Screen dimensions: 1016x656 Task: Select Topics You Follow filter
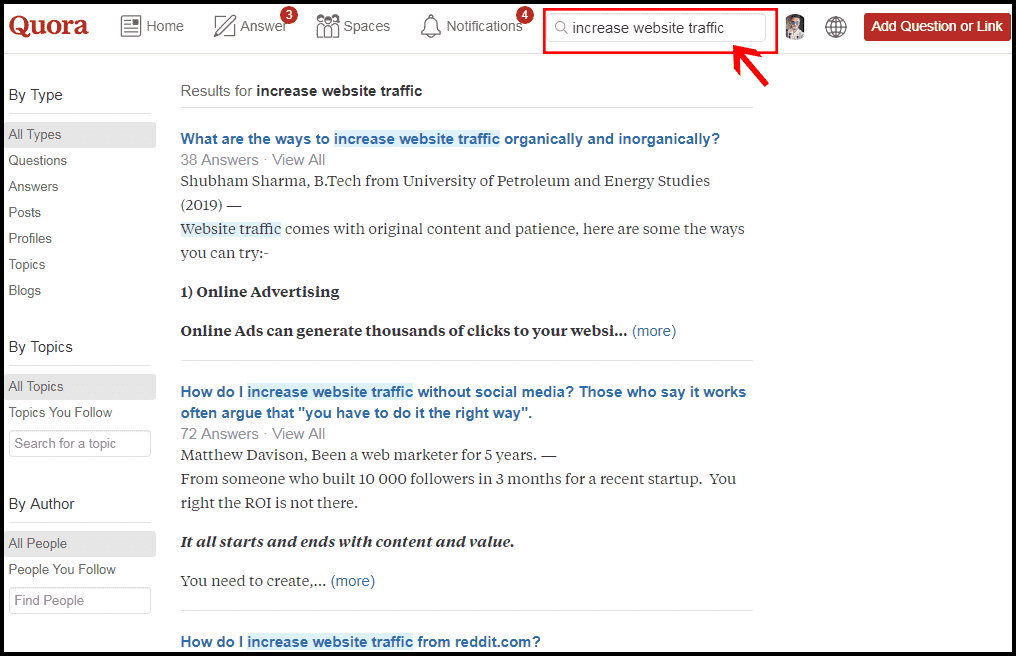tap(60, 413)
